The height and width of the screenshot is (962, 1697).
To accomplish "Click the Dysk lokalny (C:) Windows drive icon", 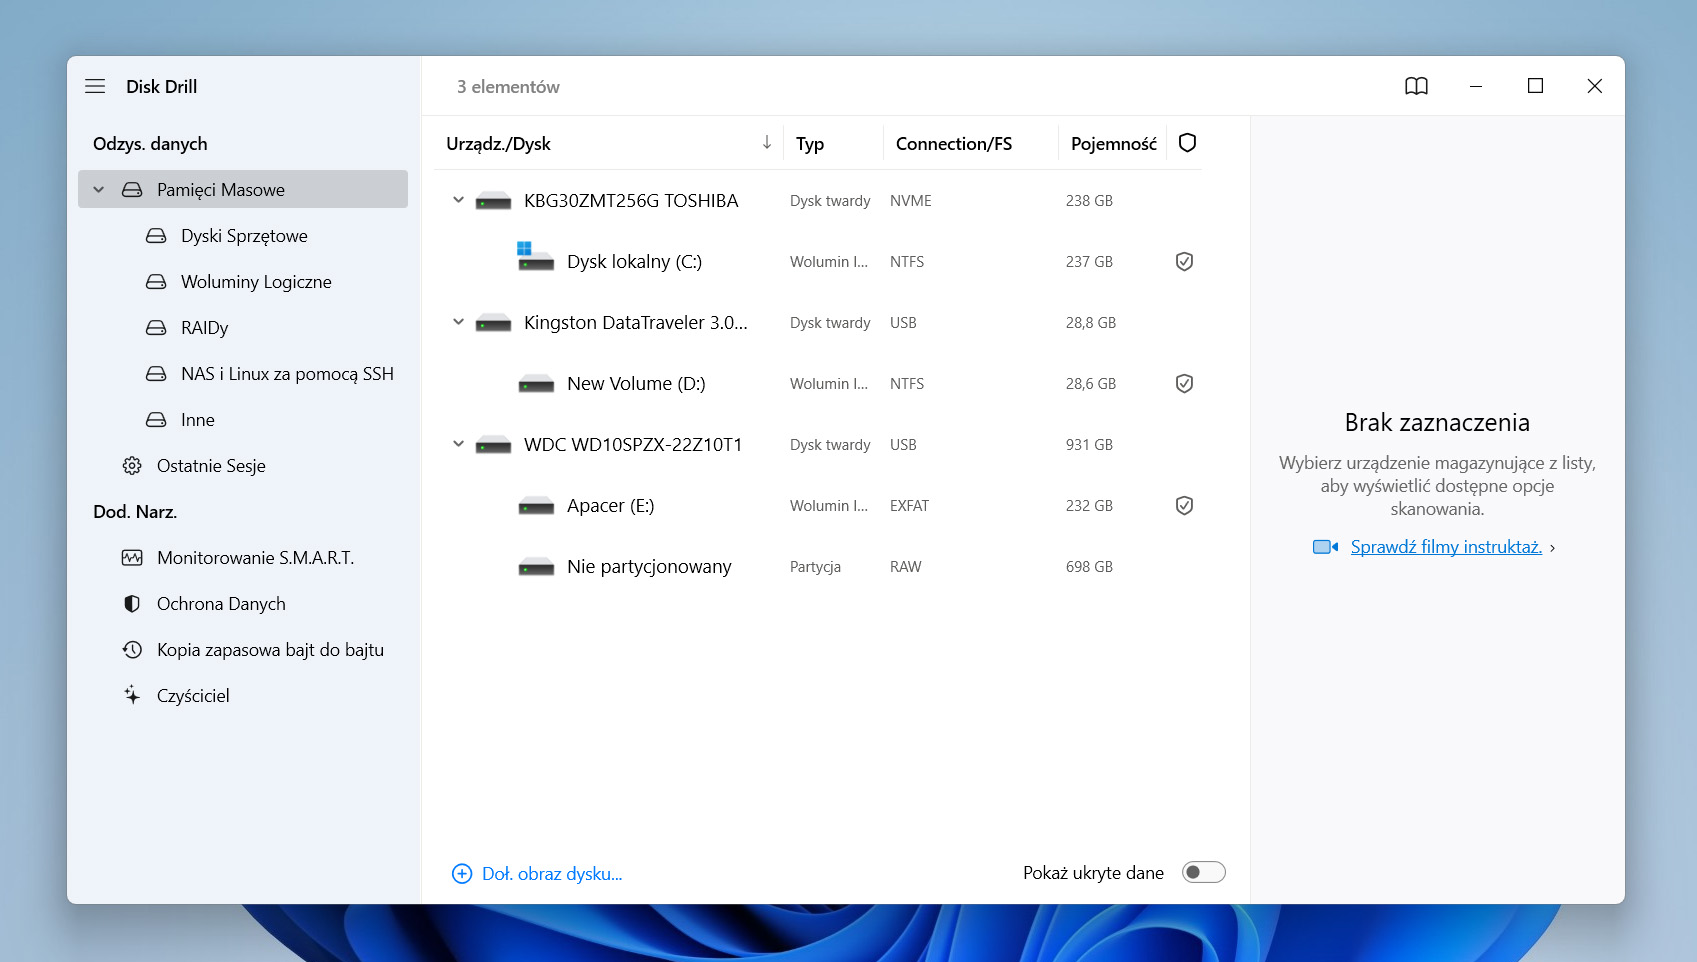I will point(535,257).
